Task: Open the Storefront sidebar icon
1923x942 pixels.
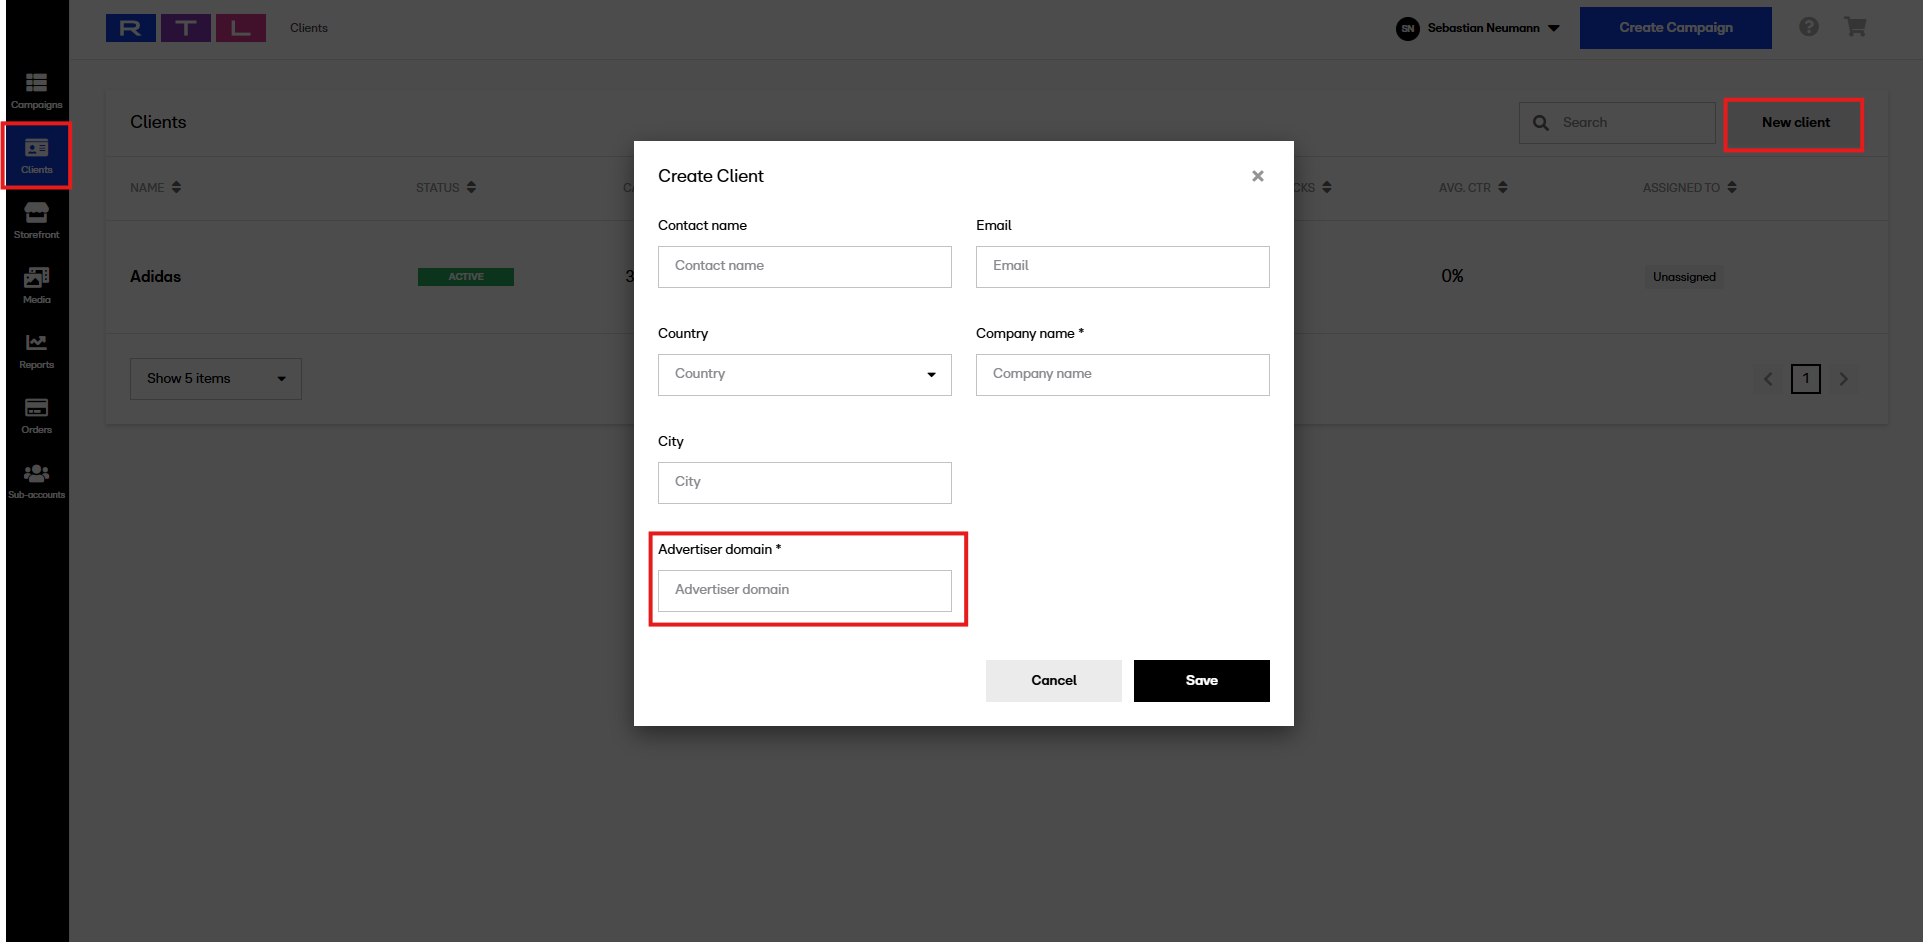Action: (36, 220)
